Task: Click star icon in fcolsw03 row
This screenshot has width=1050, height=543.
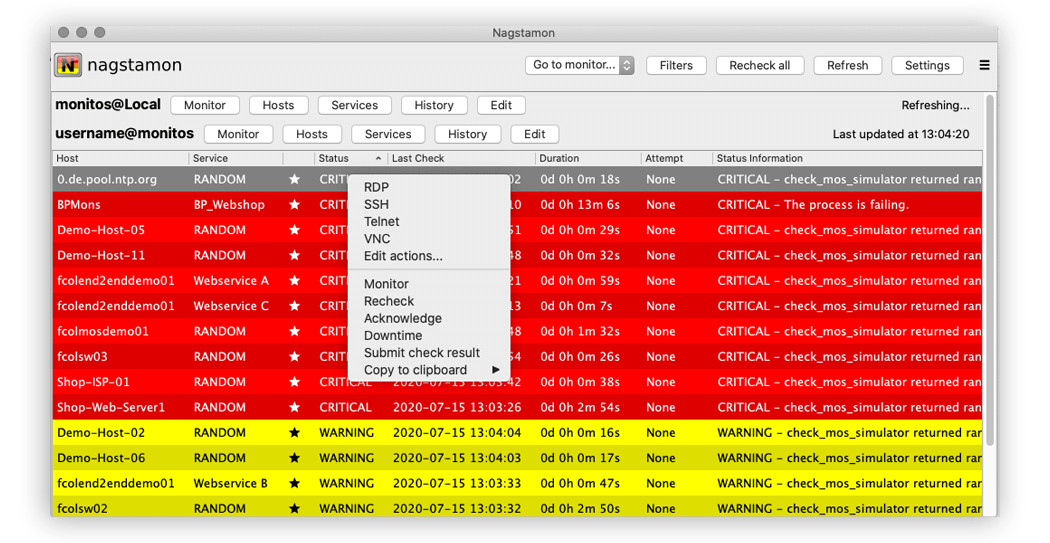Action: 294,357
